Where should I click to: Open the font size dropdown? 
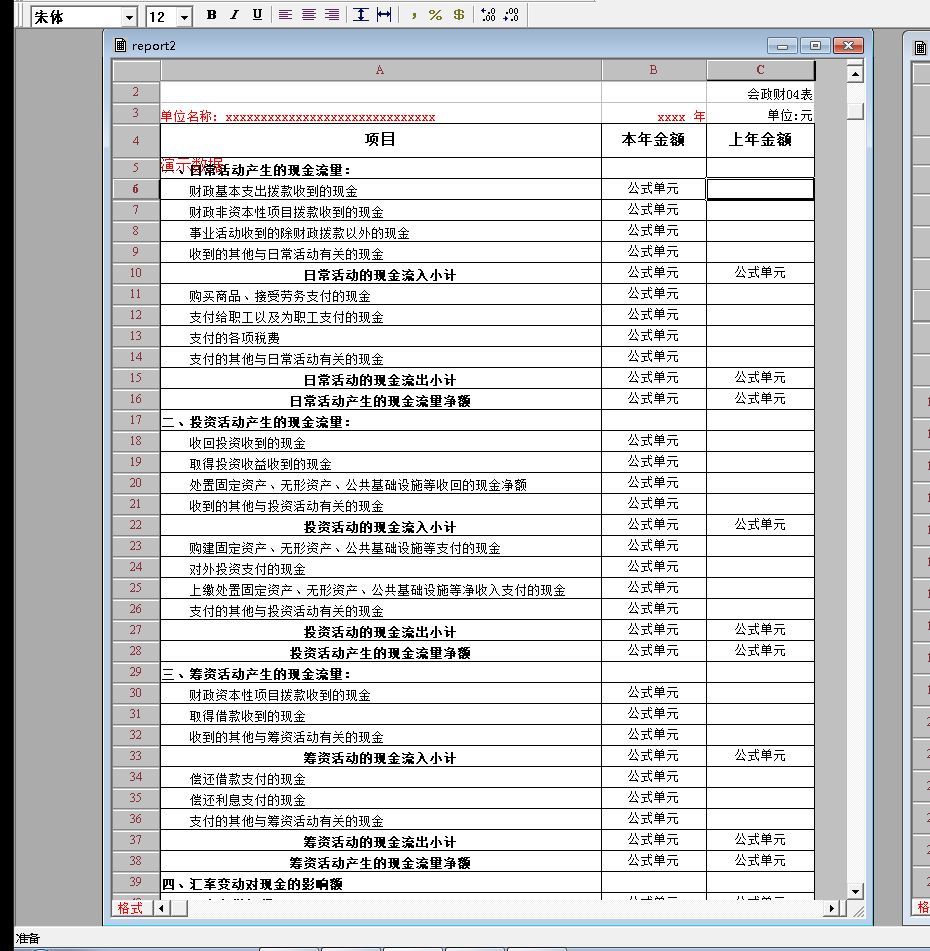(x=184, y=17)
